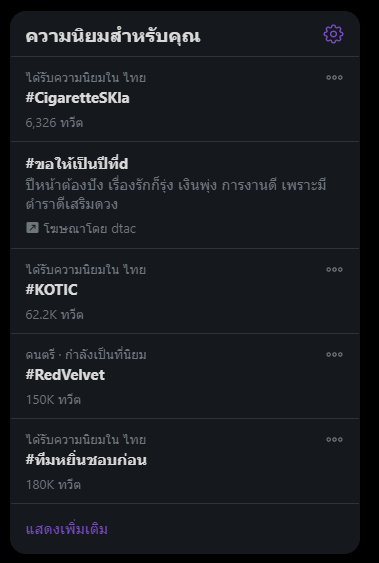Click the promoted arrow icon beside dtac

[x=32, y=228]
